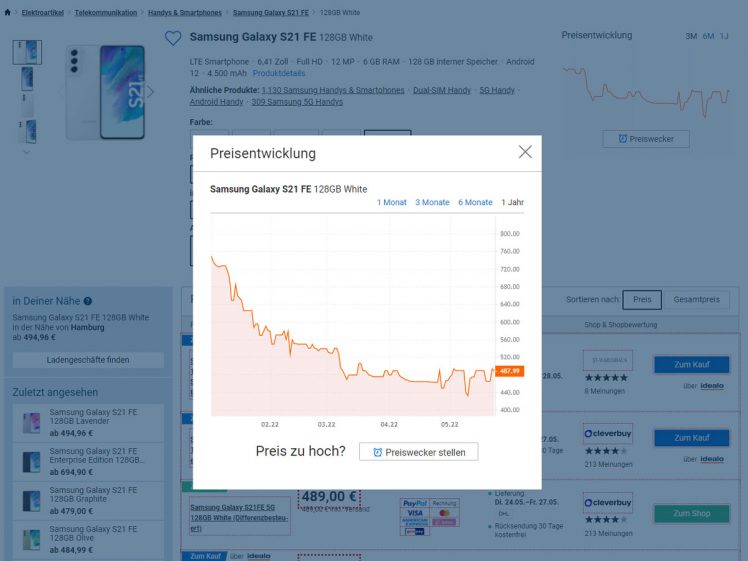
Task: Close the Preisentwicklung dialog
Action: [x=525, y=152]
